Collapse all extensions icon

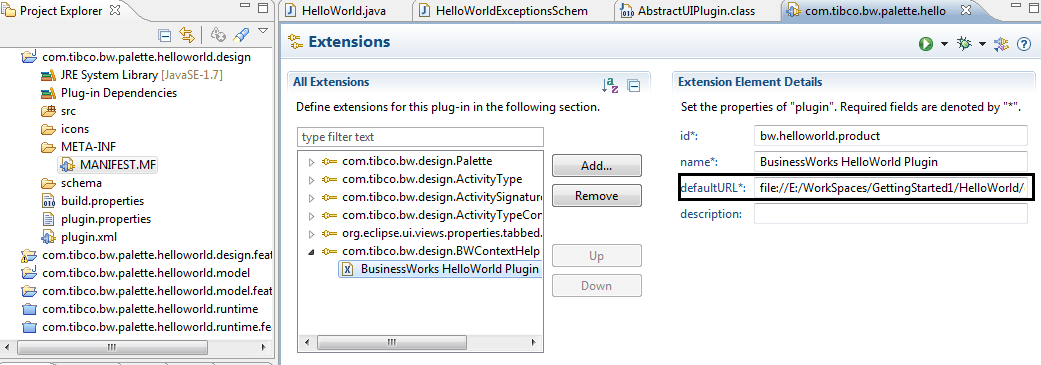pos(634,85)
